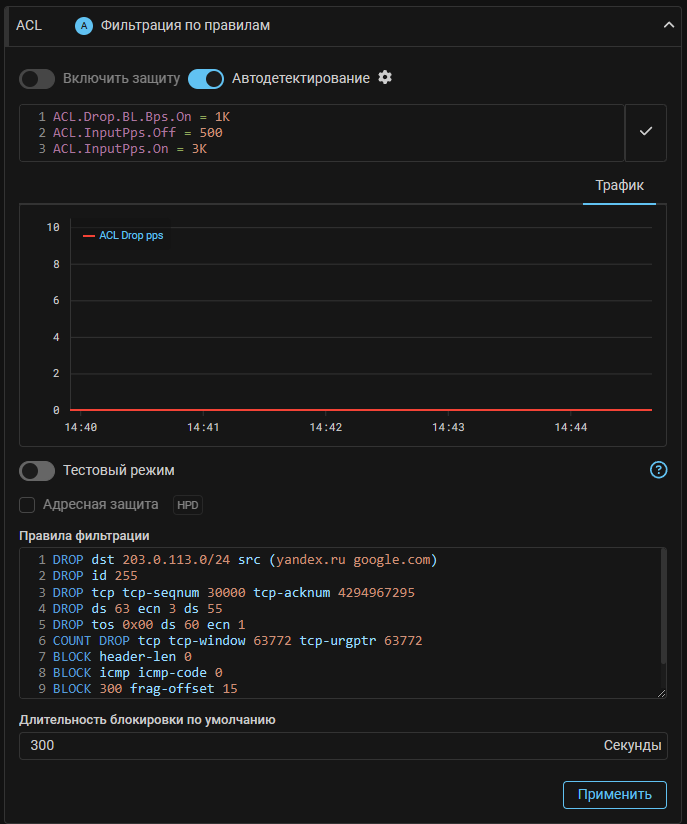Enable the Включить защиту switch
687x824 pixels.
pyautogui.click(x=37, y=79)
